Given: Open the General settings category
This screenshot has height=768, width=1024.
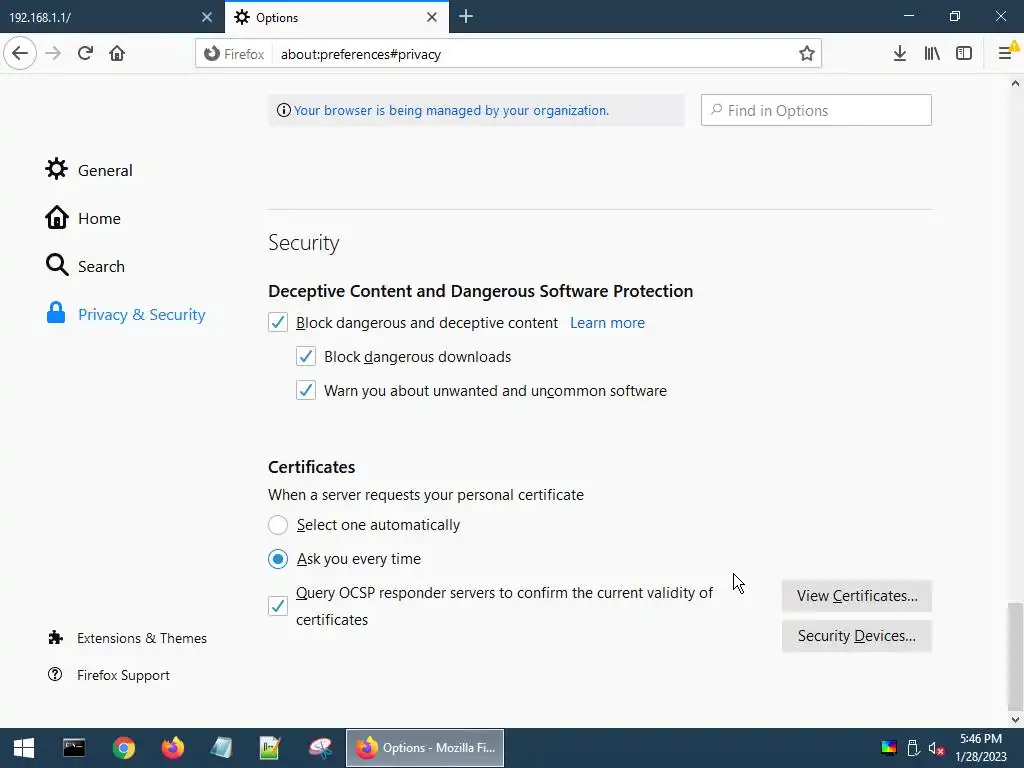Looking at the screenshot, I should click(x=104, y=170).
